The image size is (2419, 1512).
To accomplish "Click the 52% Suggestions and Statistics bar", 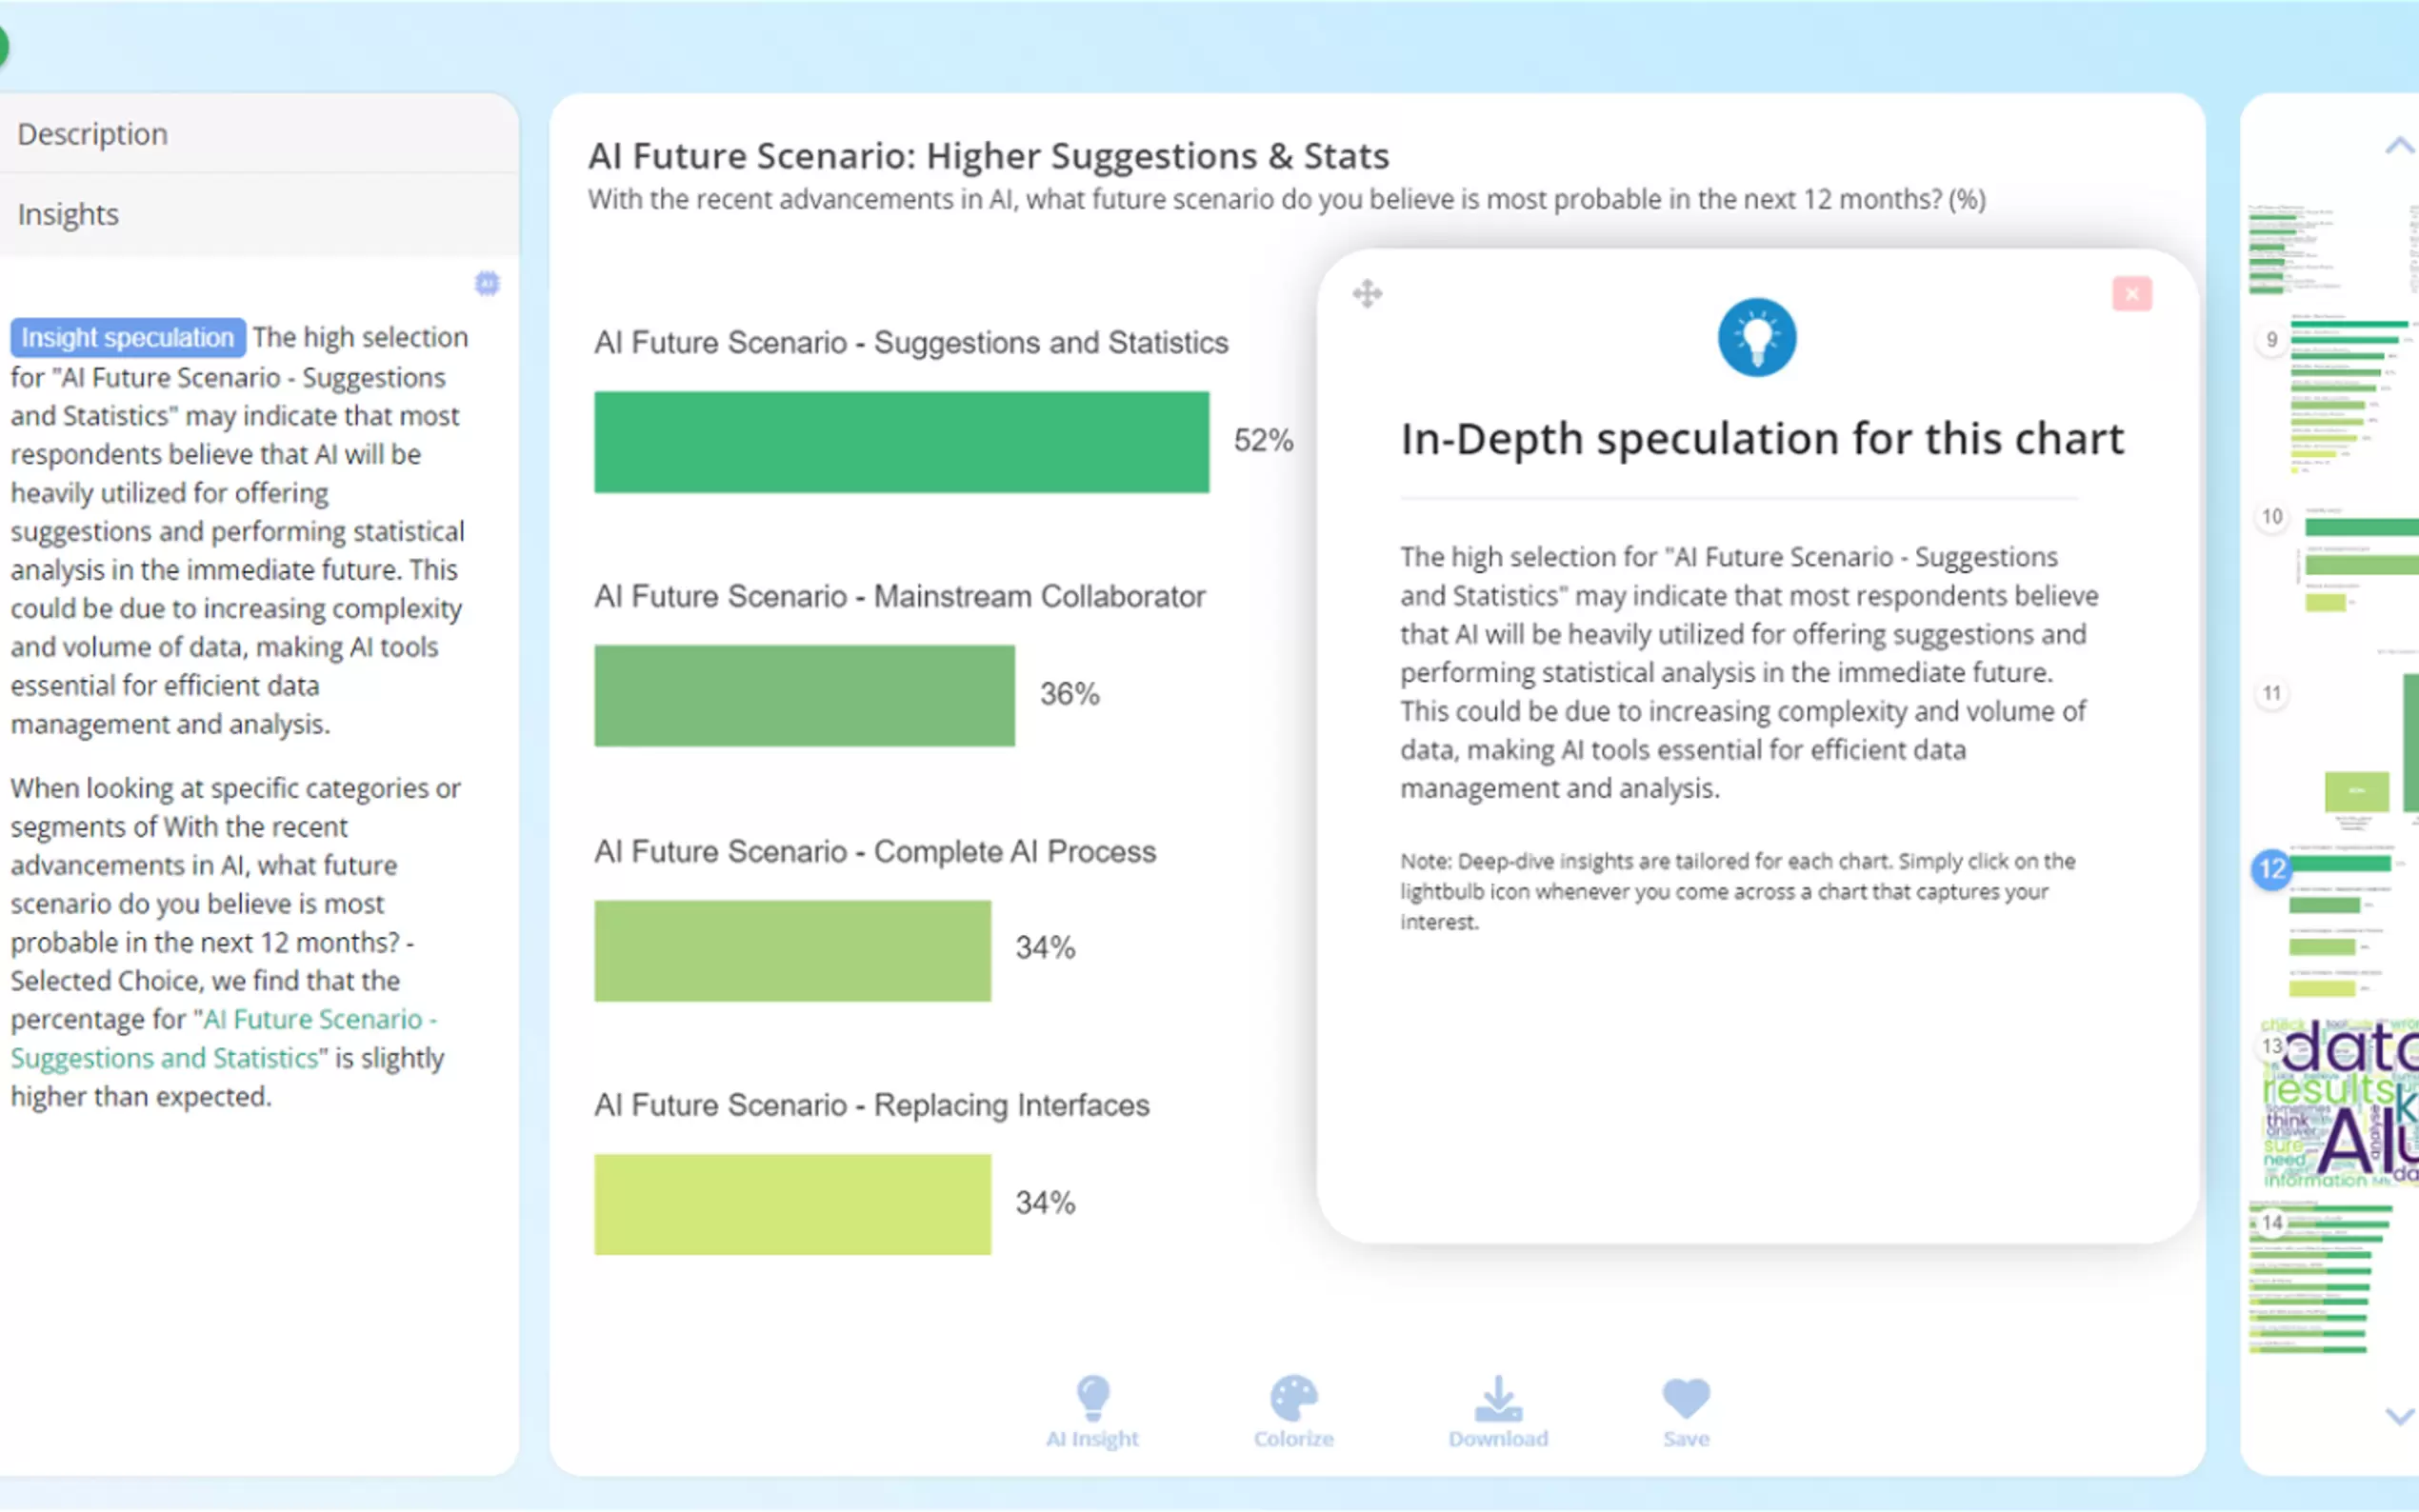I will [901, 442].
